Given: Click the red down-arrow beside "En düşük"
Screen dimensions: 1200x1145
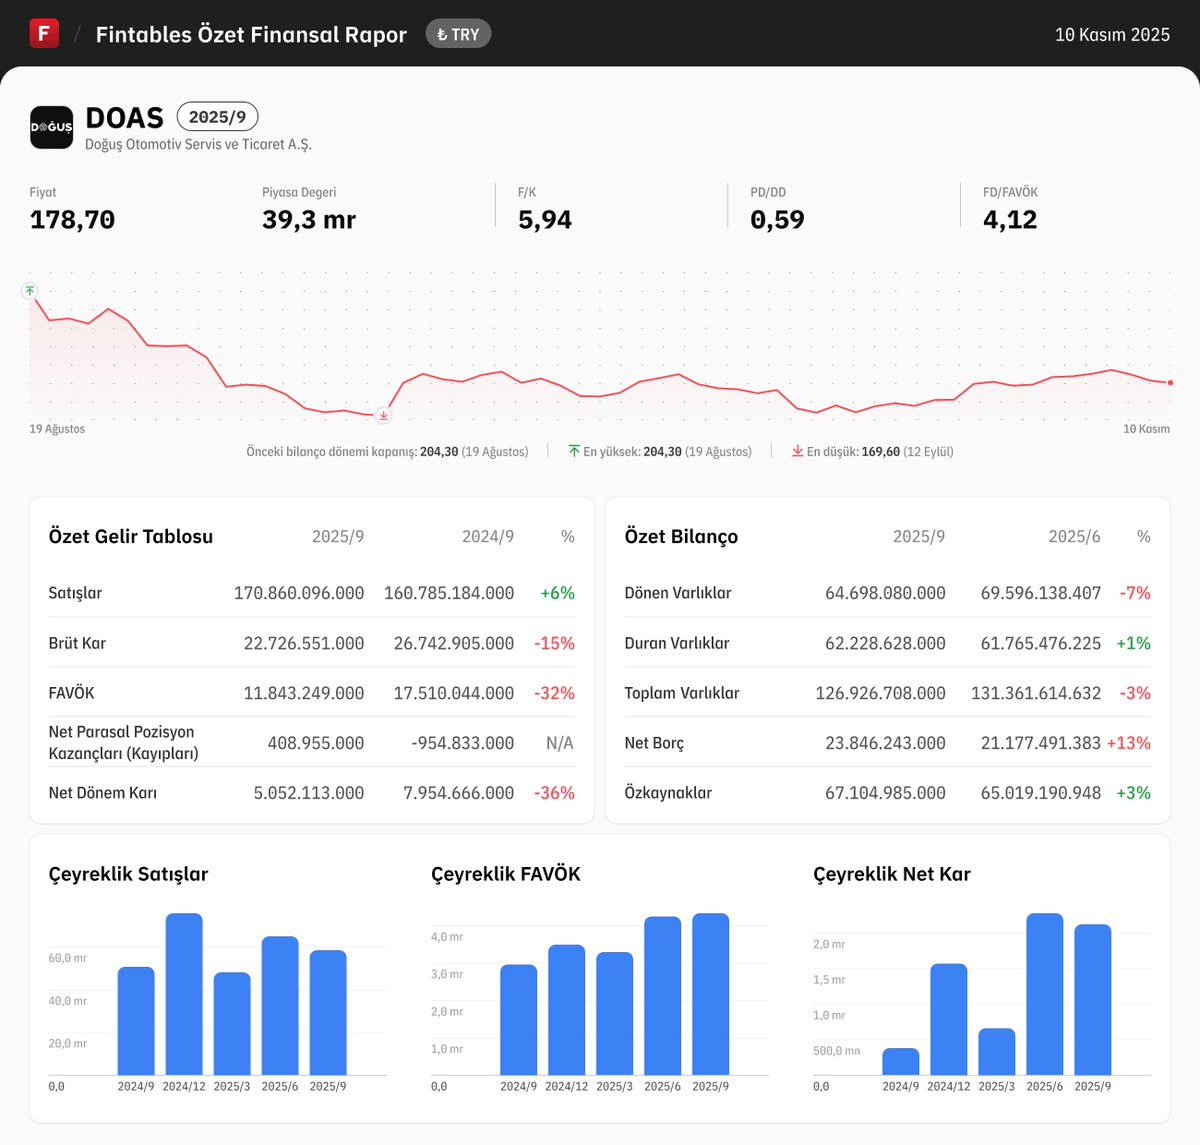Looking at the screenshot, I should [797, 451].
